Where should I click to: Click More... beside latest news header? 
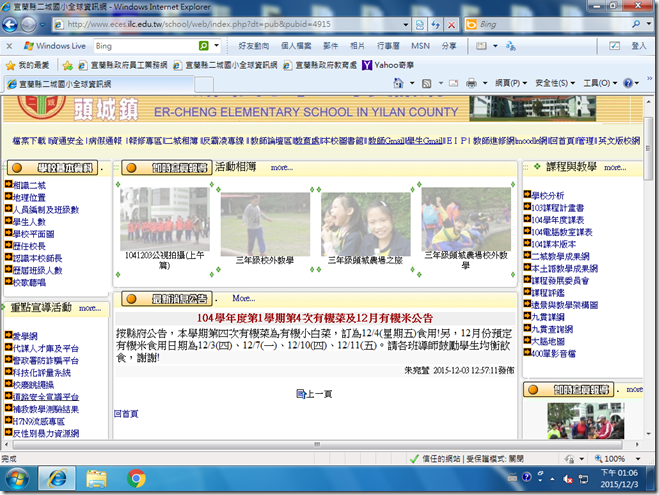coord(244,298)
